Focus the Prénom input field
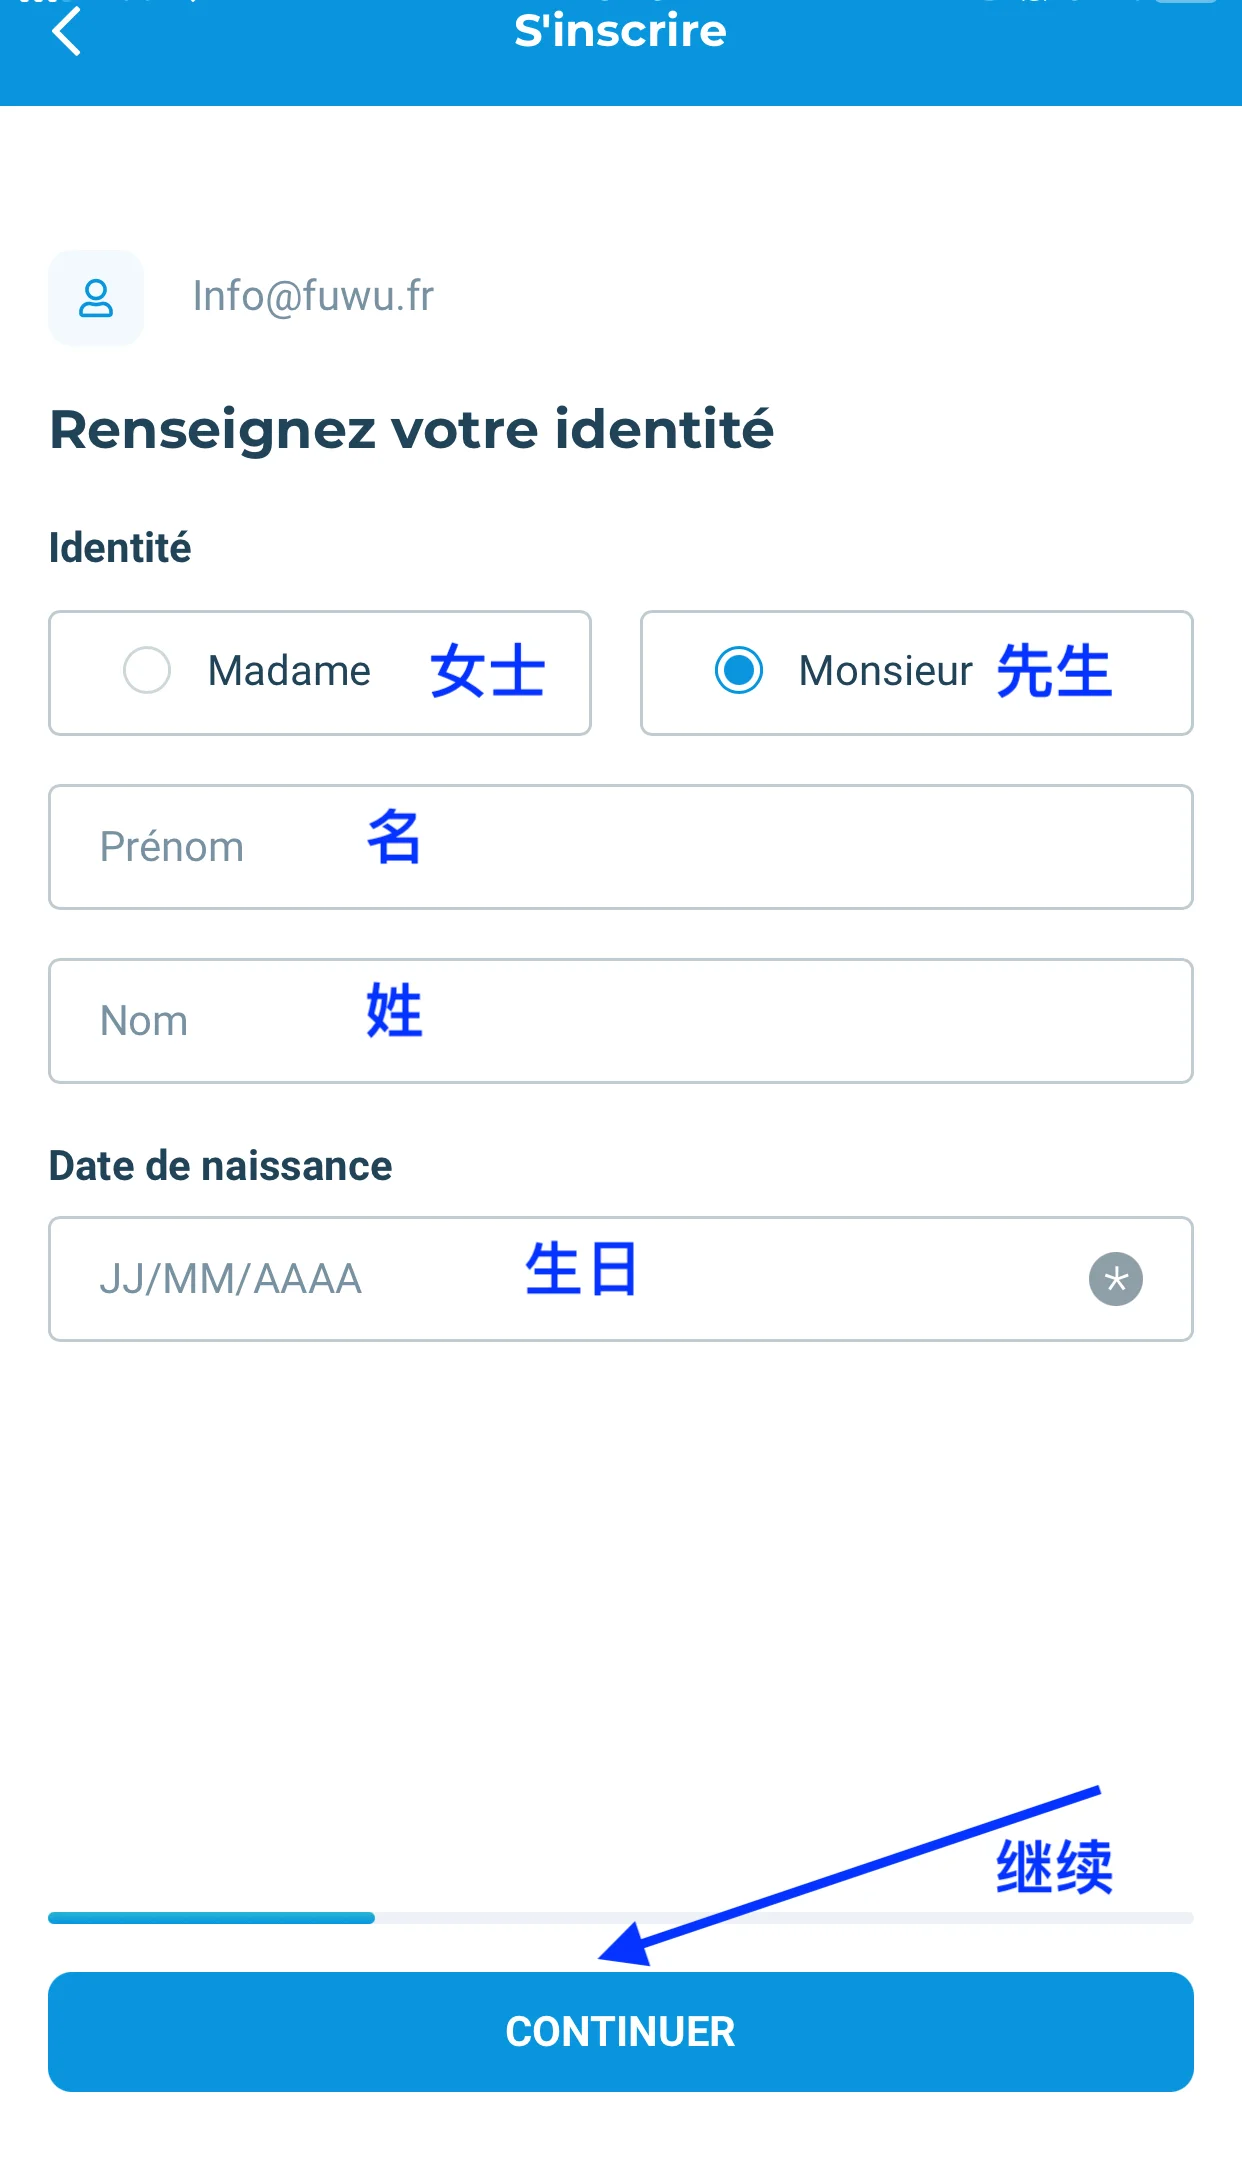 621,847
